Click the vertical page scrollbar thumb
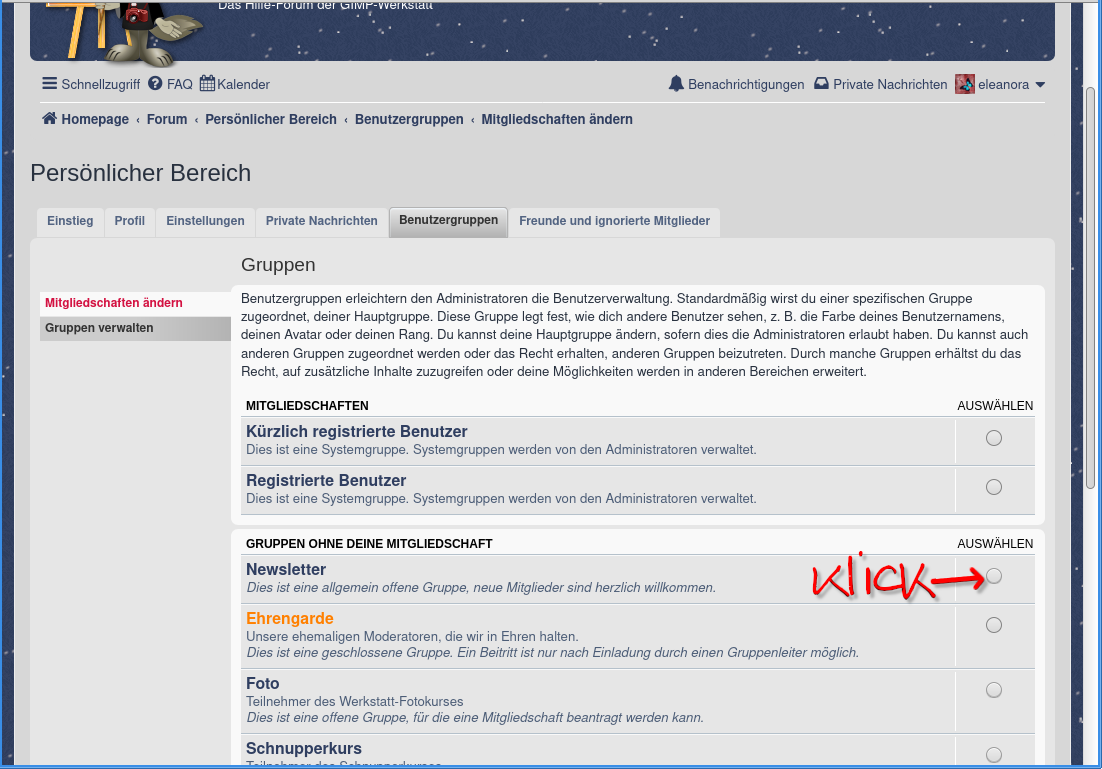This screenshot has height=769, width=1102. [x=1090, y=287]
